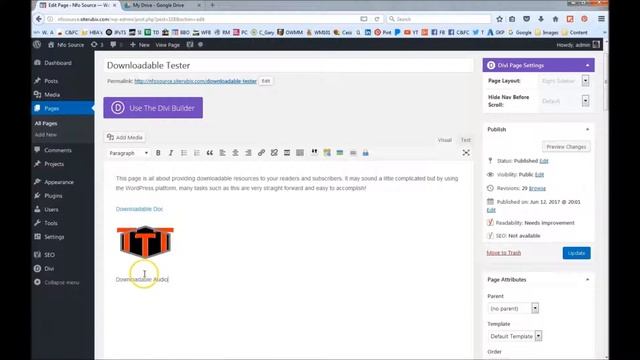Edit the page Status

pyautogui.click(x=544, y=161)
